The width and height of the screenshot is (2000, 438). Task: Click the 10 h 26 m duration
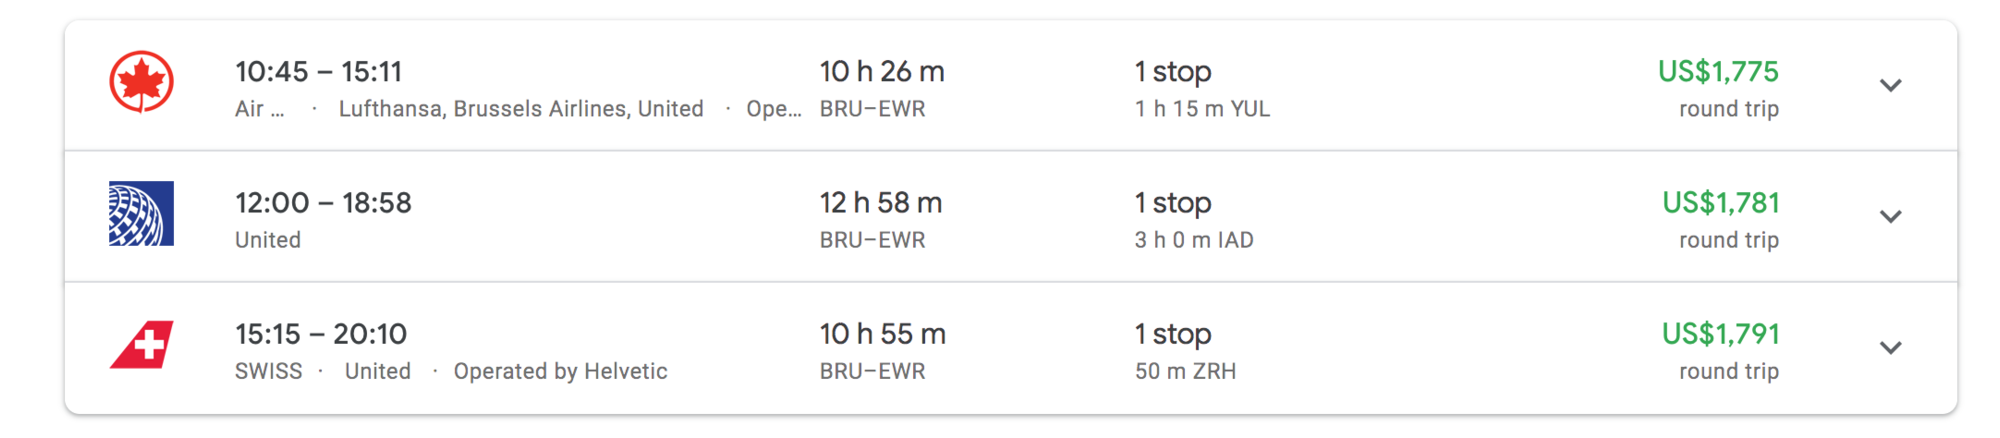pyautogui.click(x=881, y=72)
